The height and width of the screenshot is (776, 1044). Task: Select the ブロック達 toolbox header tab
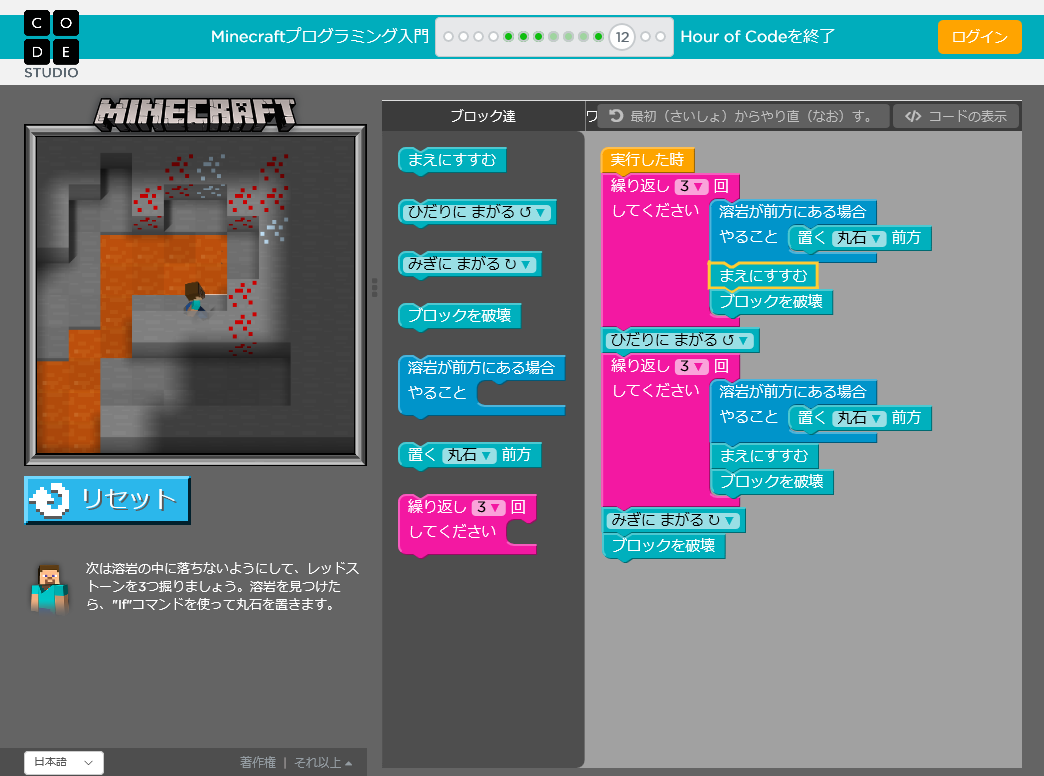pyautogui.click(x=483, y=116)
